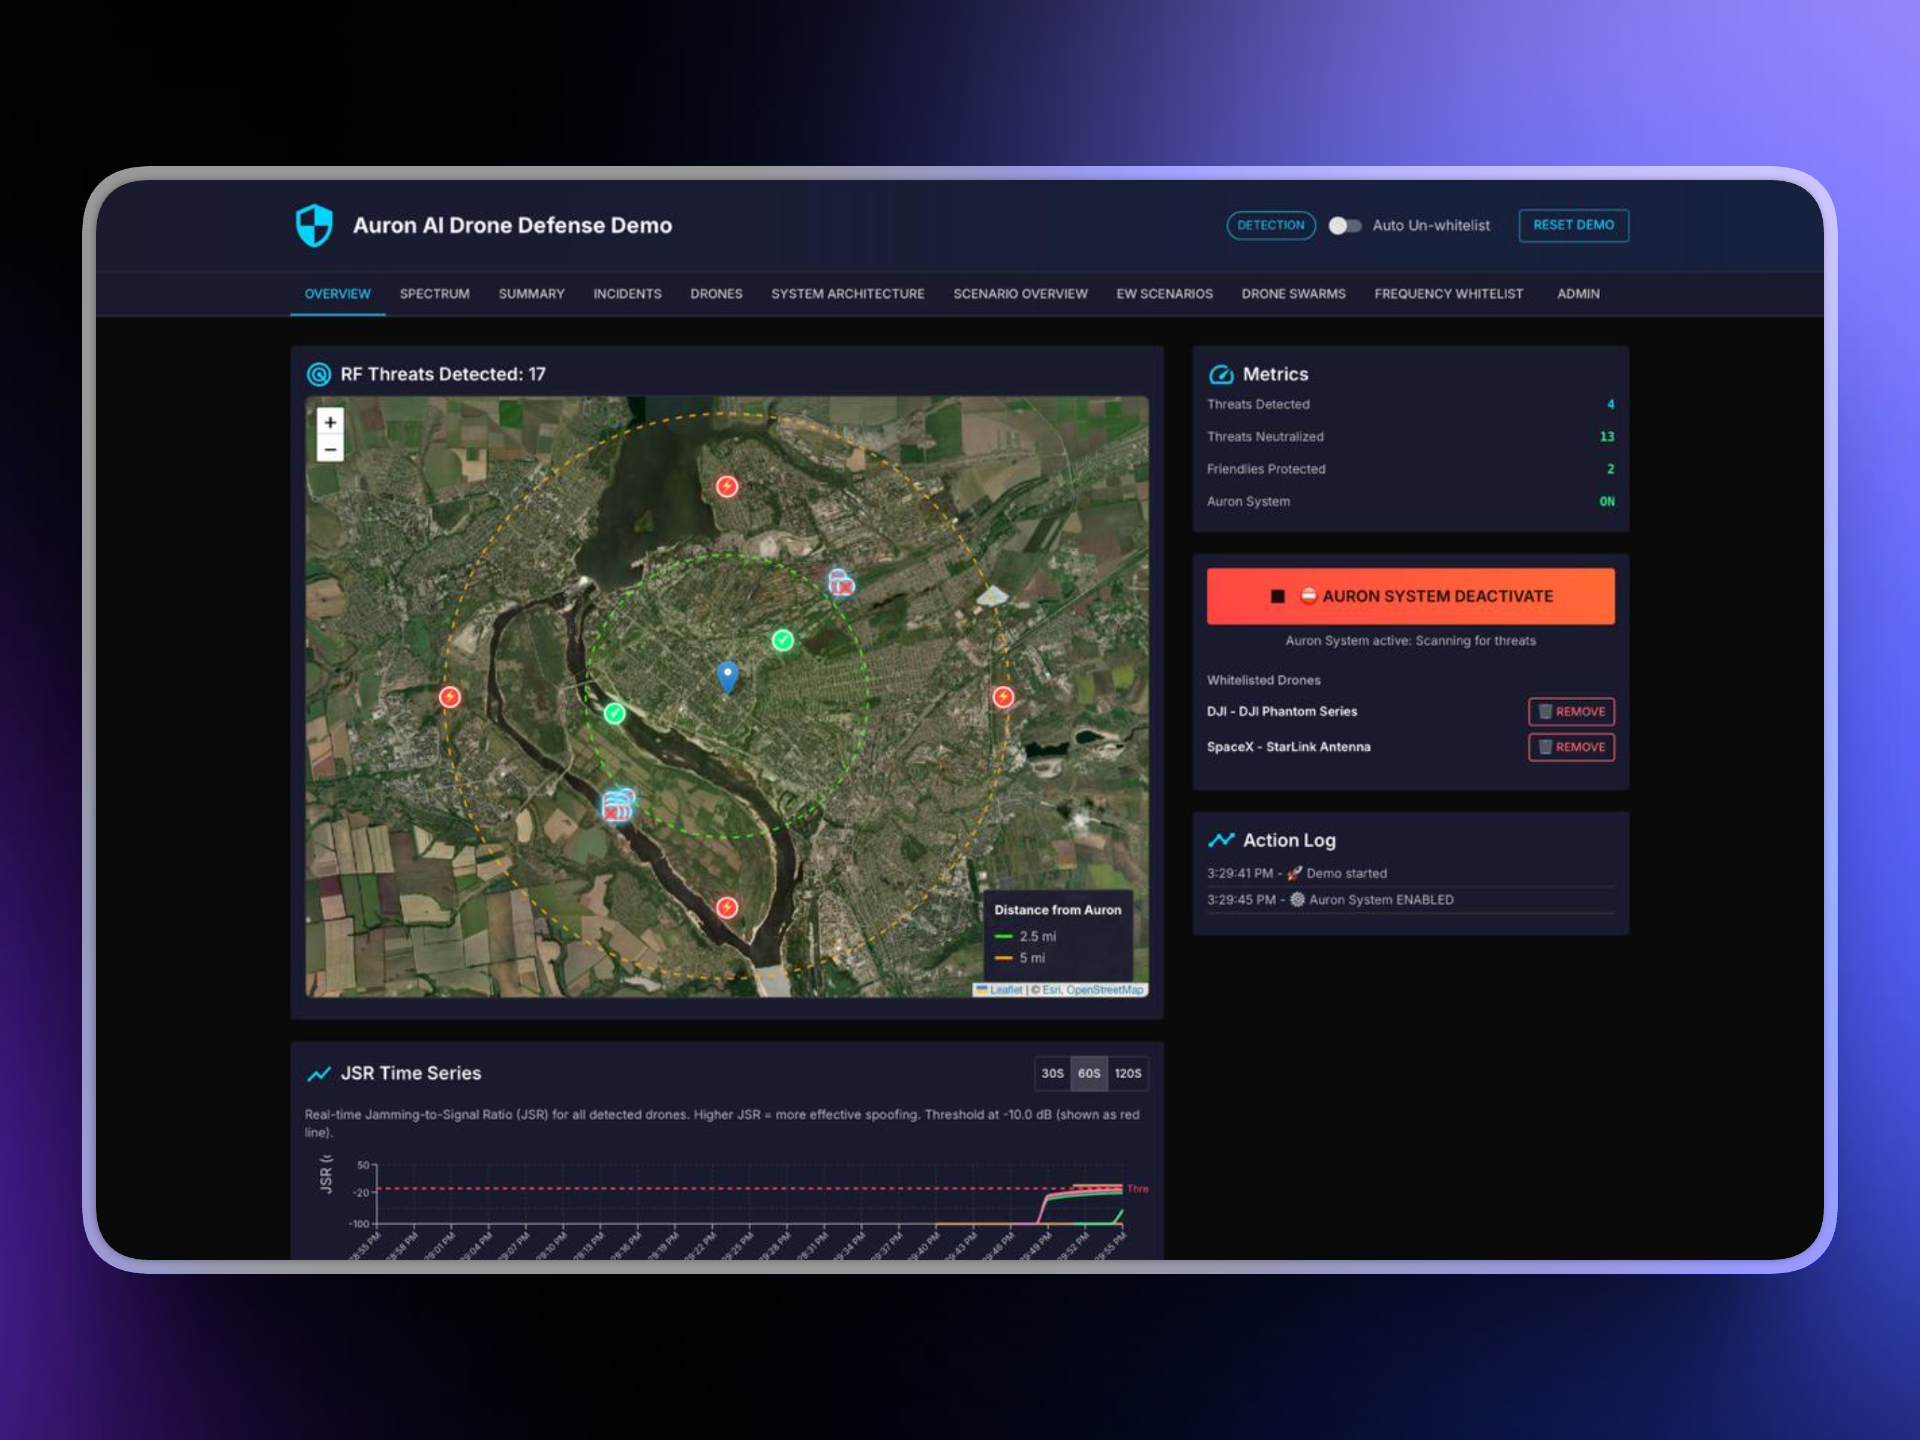Screen dimensions: 1920x1440
Task: Click the map zoom in plus button
Action: point(330,422)
